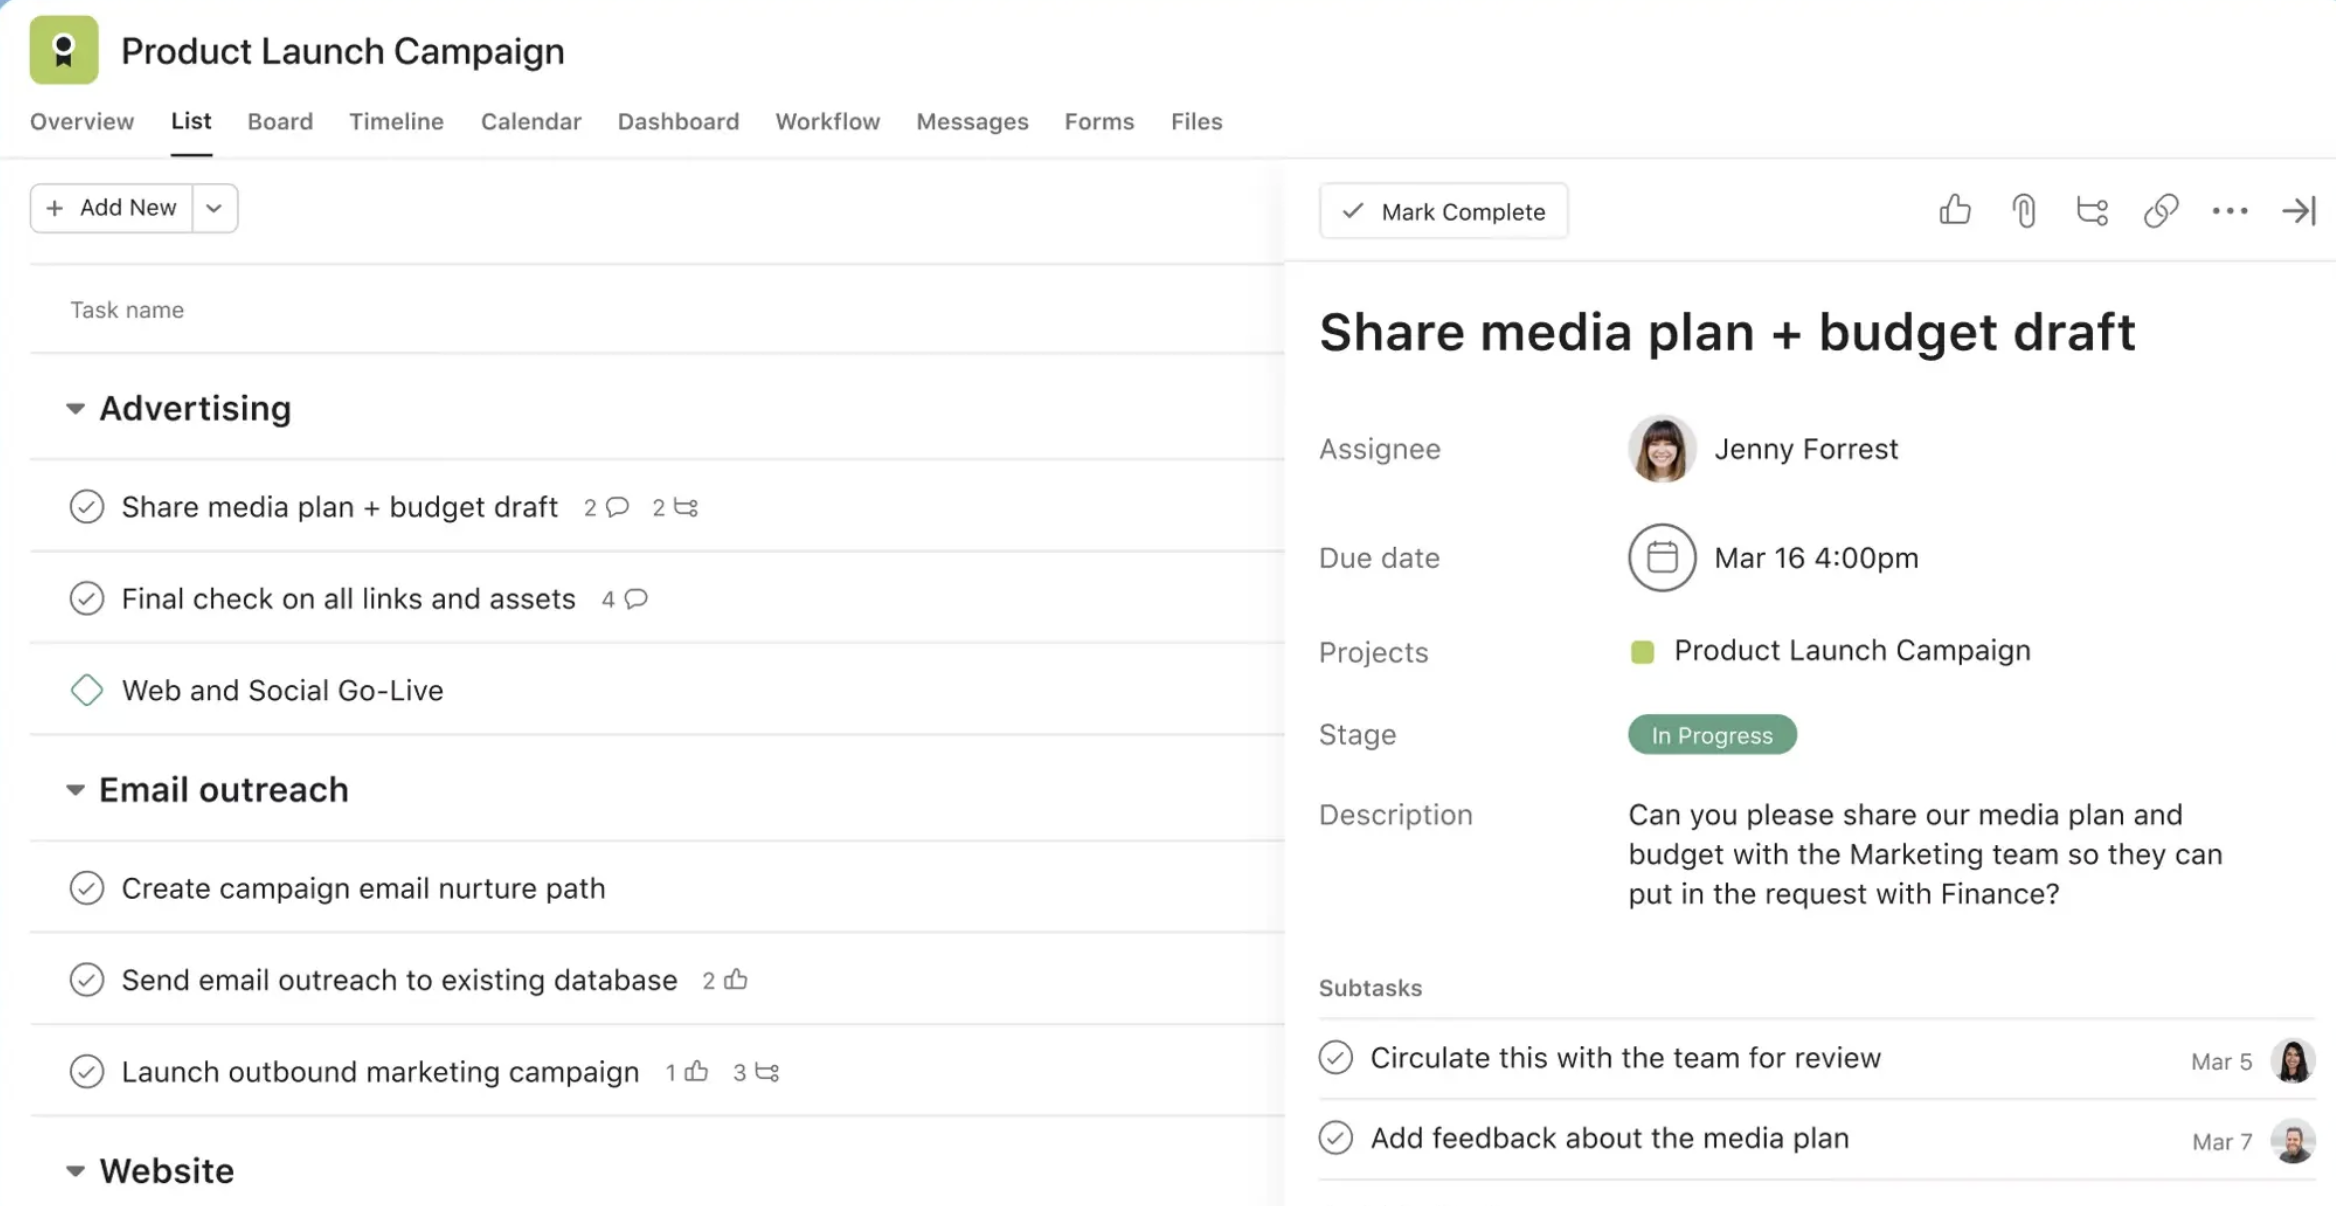
Task: Collapse the Email outreach section
Action: pyautogui.click(x=75, y=790)
